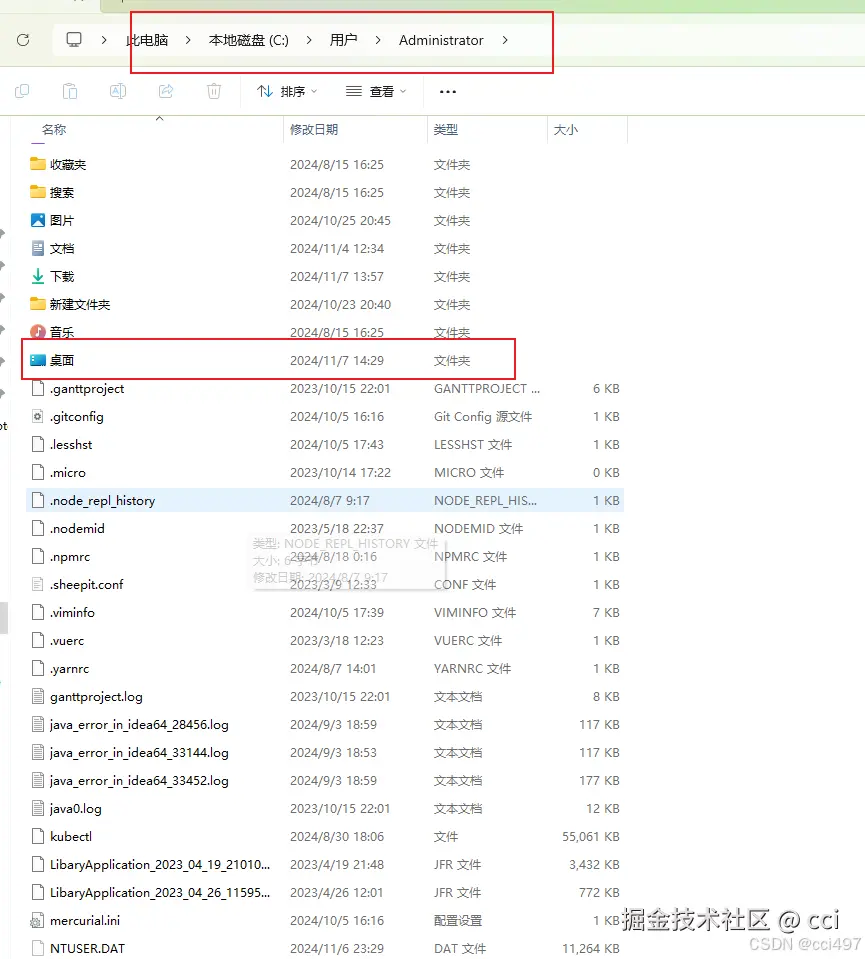865x959 pixels.
Task: Select the 文档 folder icon
Action: tap(38, 248)
